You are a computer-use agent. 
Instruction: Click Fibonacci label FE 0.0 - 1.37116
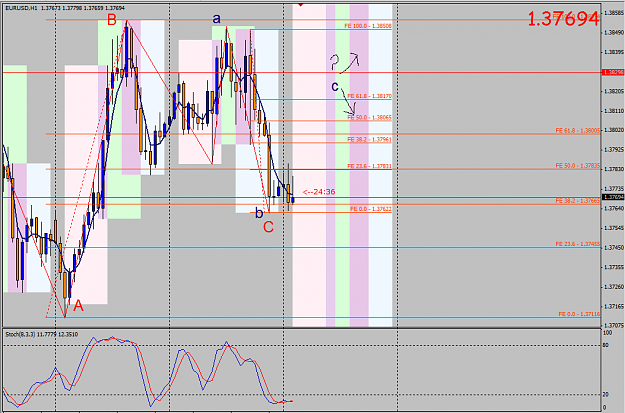tap(579, 314)
